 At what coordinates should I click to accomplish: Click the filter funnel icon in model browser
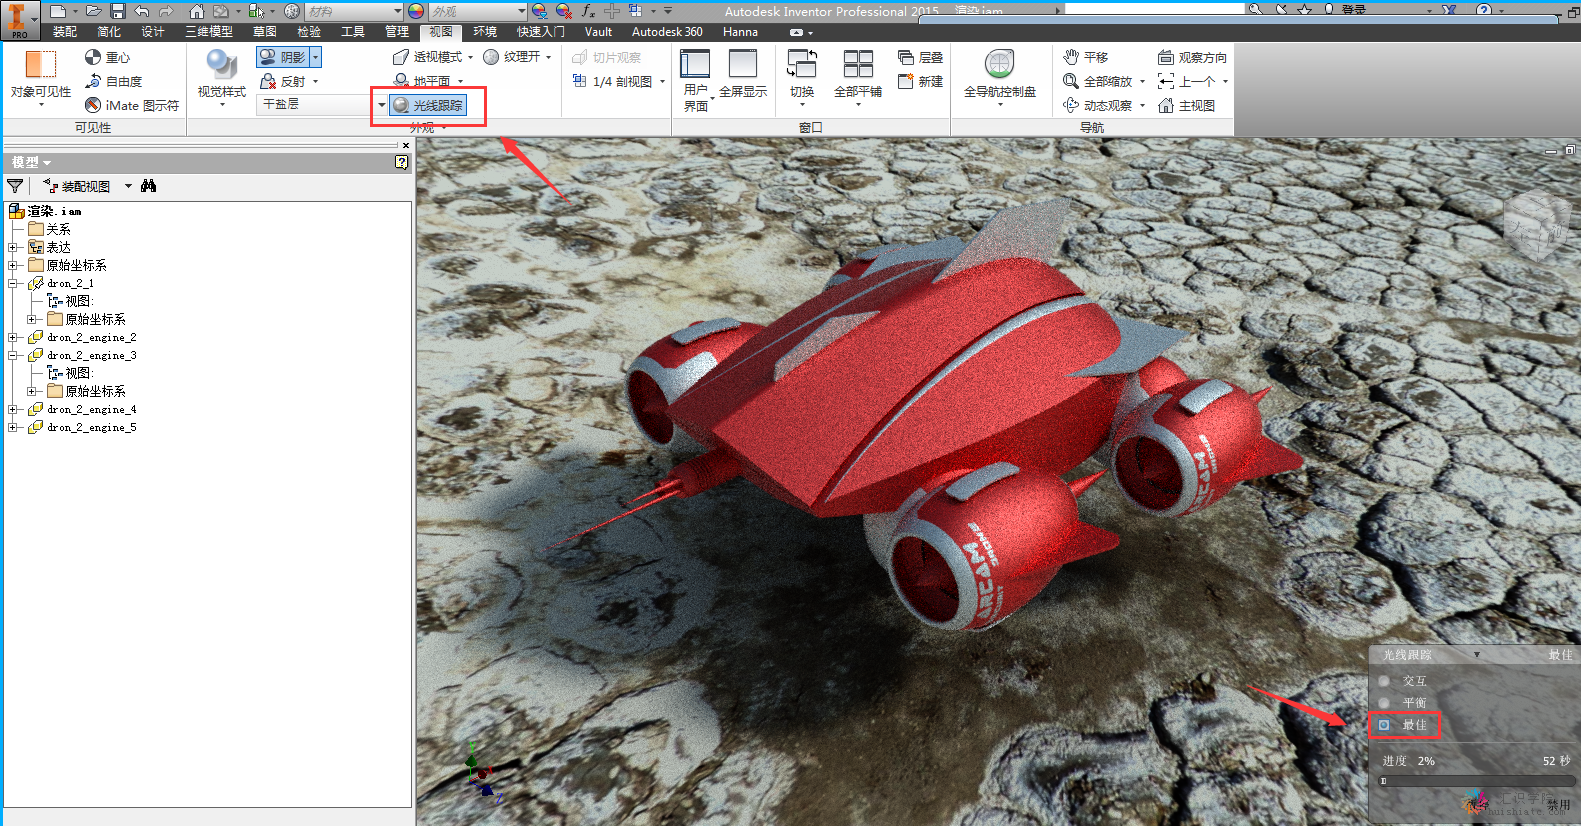pos(15,186)
